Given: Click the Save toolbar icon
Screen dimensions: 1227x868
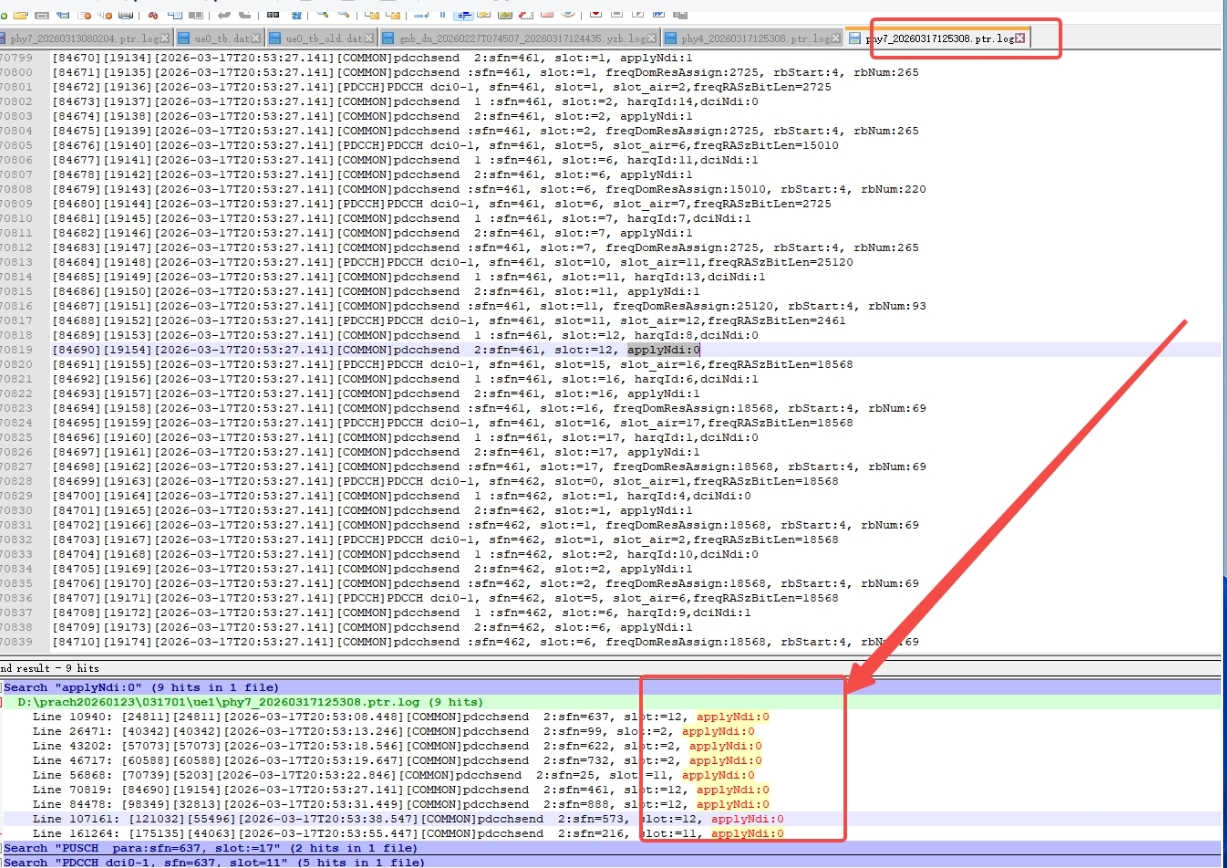Looking at the screenshot, I should [41, 14].
